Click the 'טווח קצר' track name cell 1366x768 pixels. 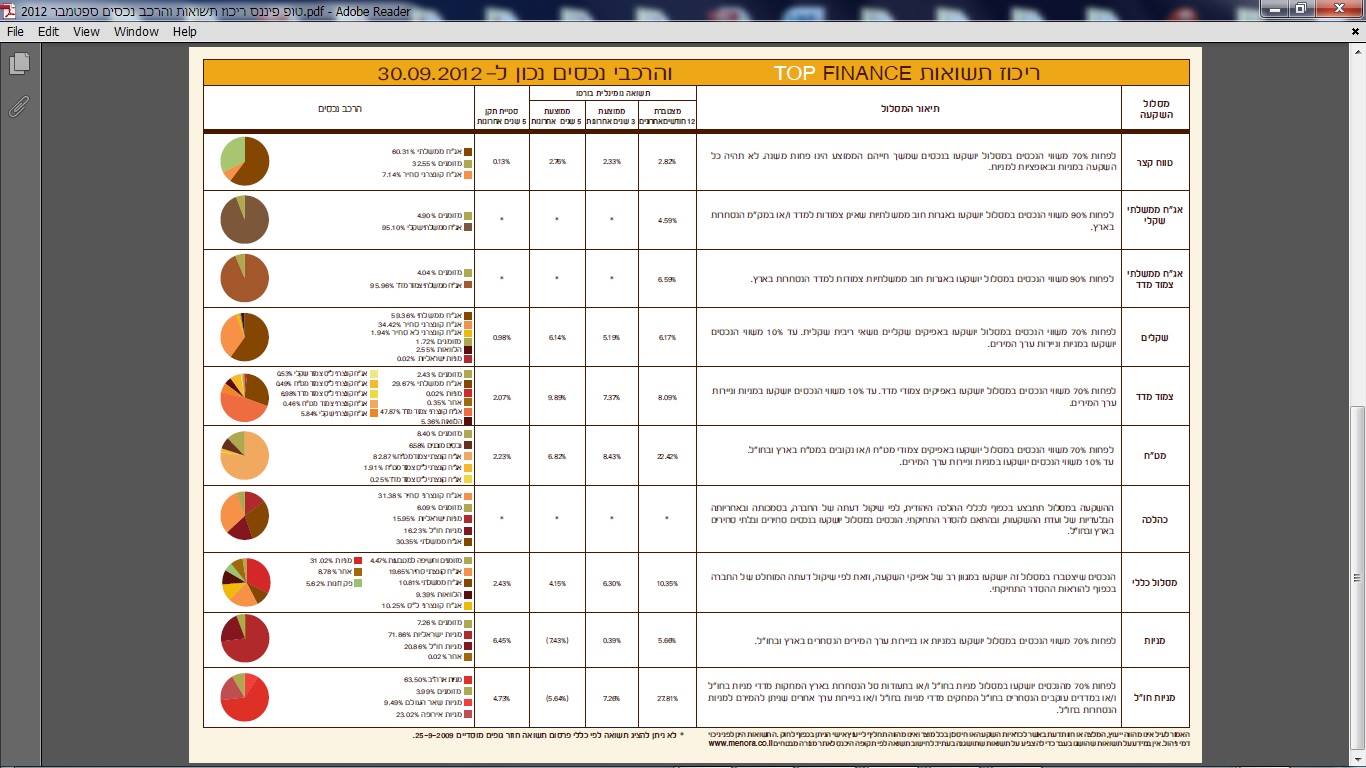coord(1155,161)
